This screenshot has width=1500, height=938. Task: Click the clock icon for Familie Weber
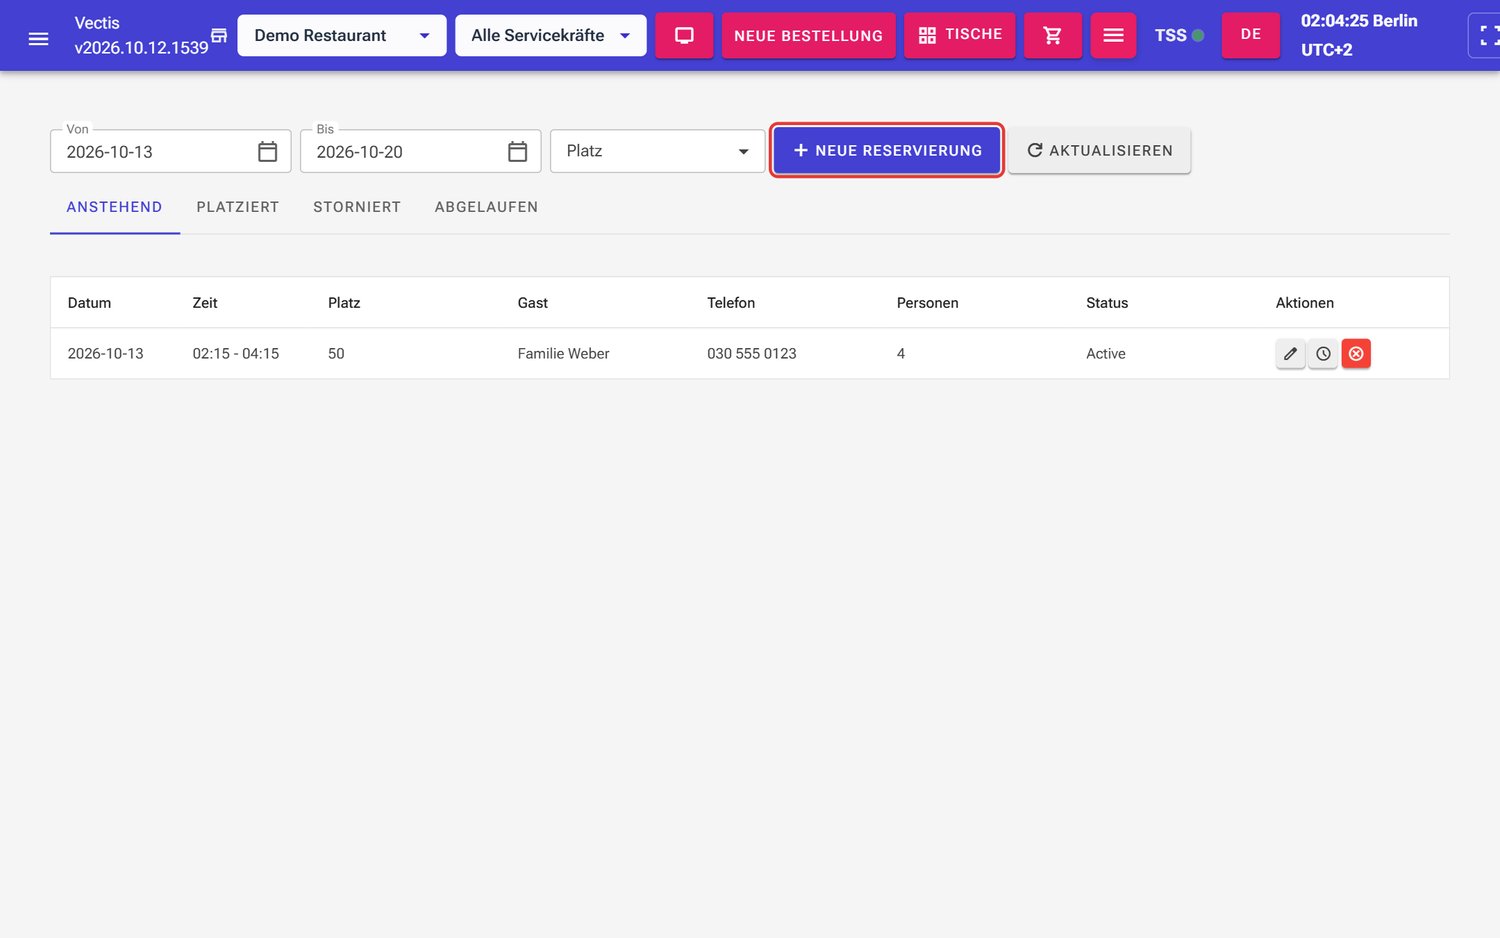[1323, 354]
